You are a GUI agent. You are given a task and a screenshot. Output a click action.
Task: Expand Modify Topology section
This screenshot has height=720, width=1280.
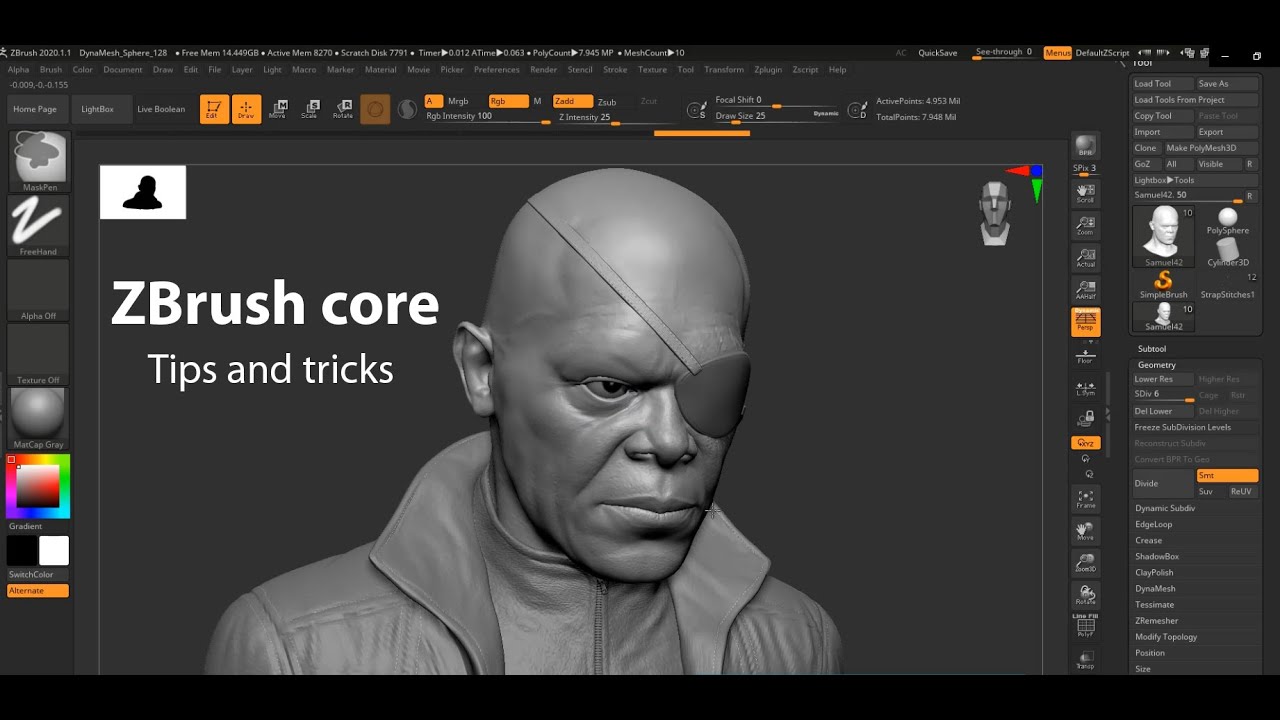pos(1166,636)
